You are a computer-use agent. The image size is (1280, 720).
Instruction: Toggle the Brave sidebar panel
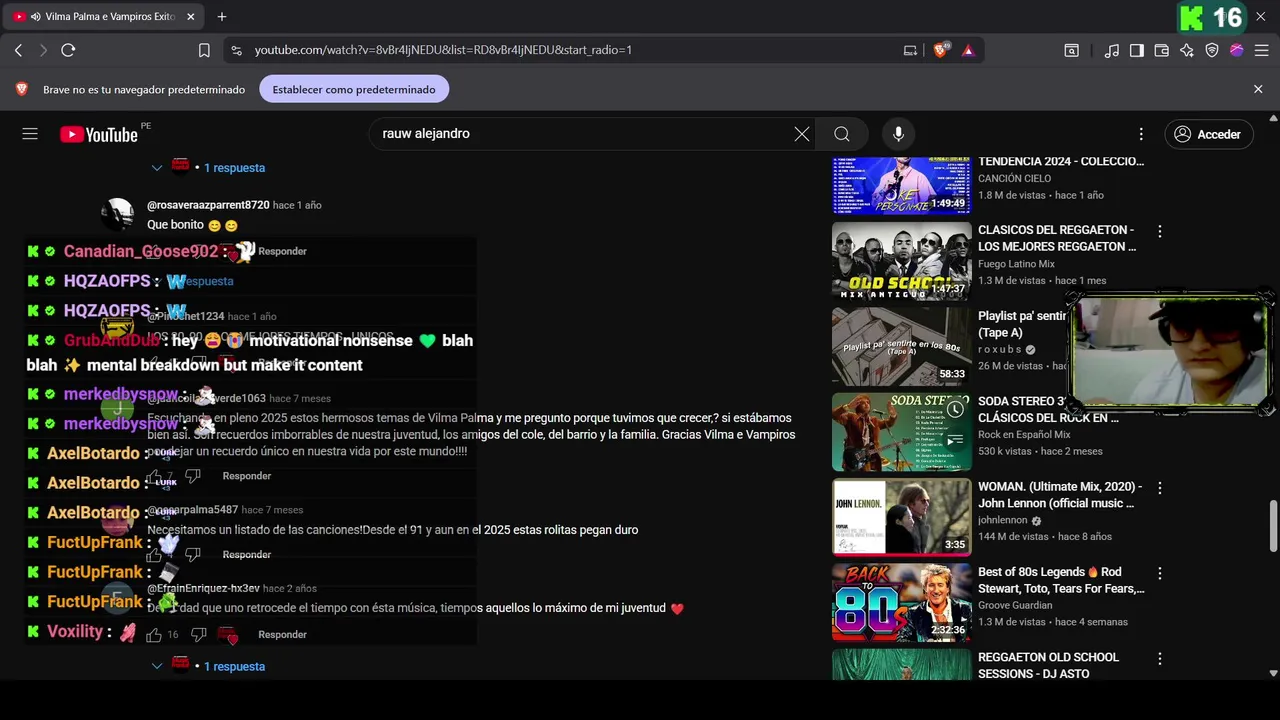pyautogui.click(x=1137, y=50)
